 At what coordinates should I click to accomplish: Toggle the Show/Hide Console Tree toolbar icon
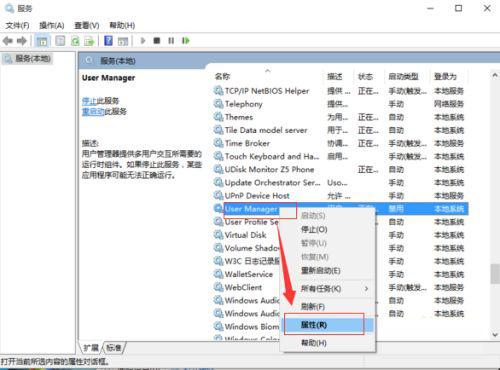click(42, 41)
